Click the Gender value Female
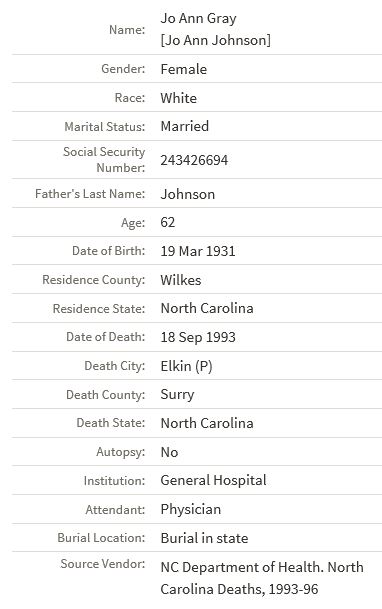This screenshot has width=382, height=609. point(184,69)
